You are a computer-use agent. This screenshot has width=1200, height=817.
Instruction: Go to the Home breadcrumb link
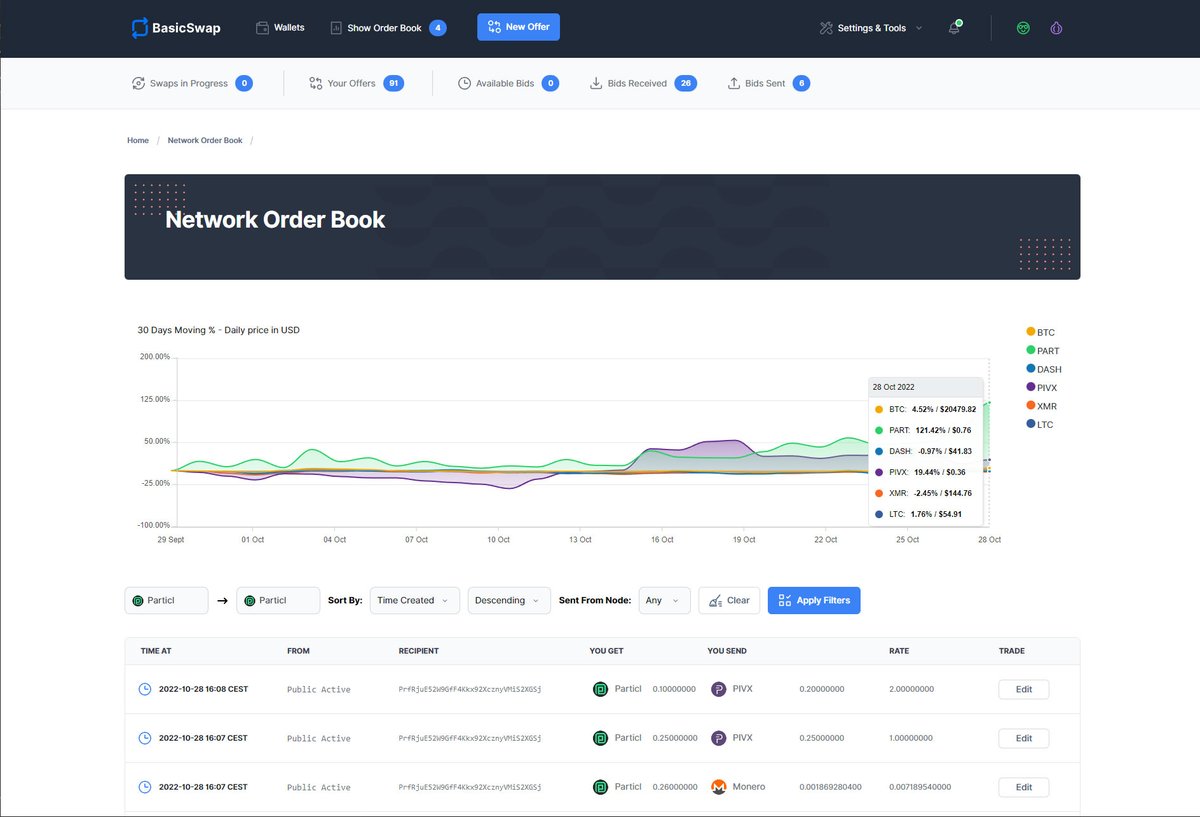138,141
